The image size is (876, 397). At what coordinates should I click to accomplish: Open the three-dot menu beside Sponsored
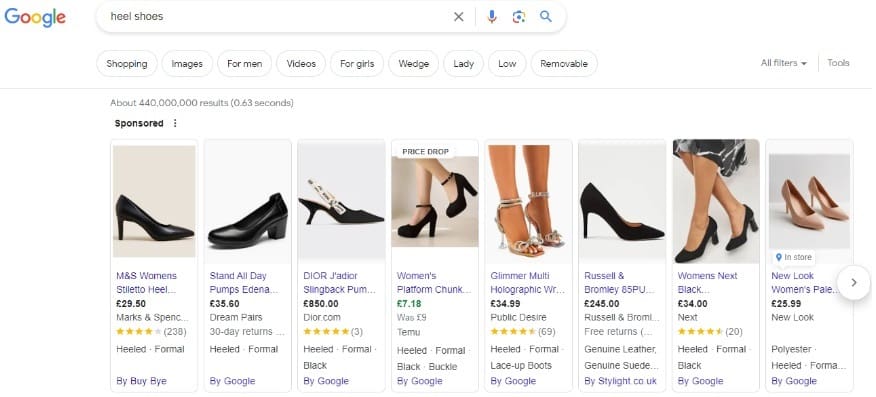[175, 123]
